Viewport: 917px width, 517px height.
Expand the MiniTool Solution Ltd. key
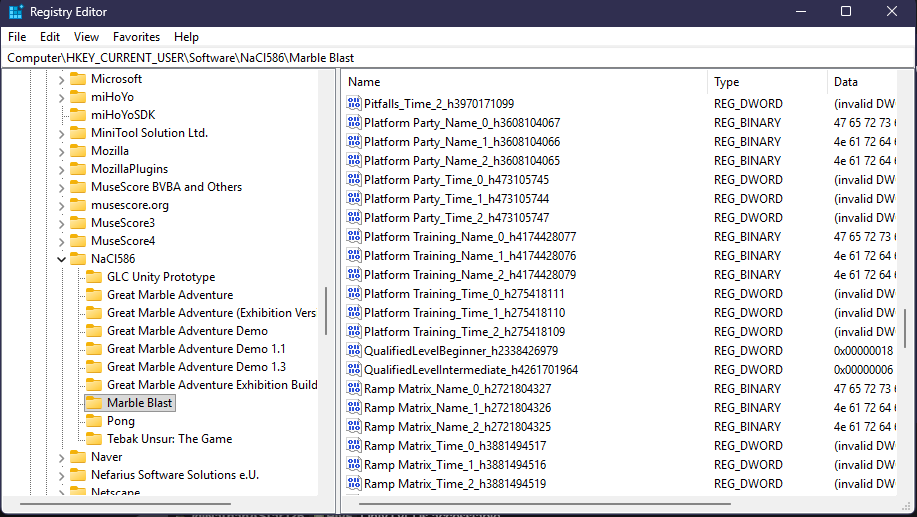(x=61, y=134)
